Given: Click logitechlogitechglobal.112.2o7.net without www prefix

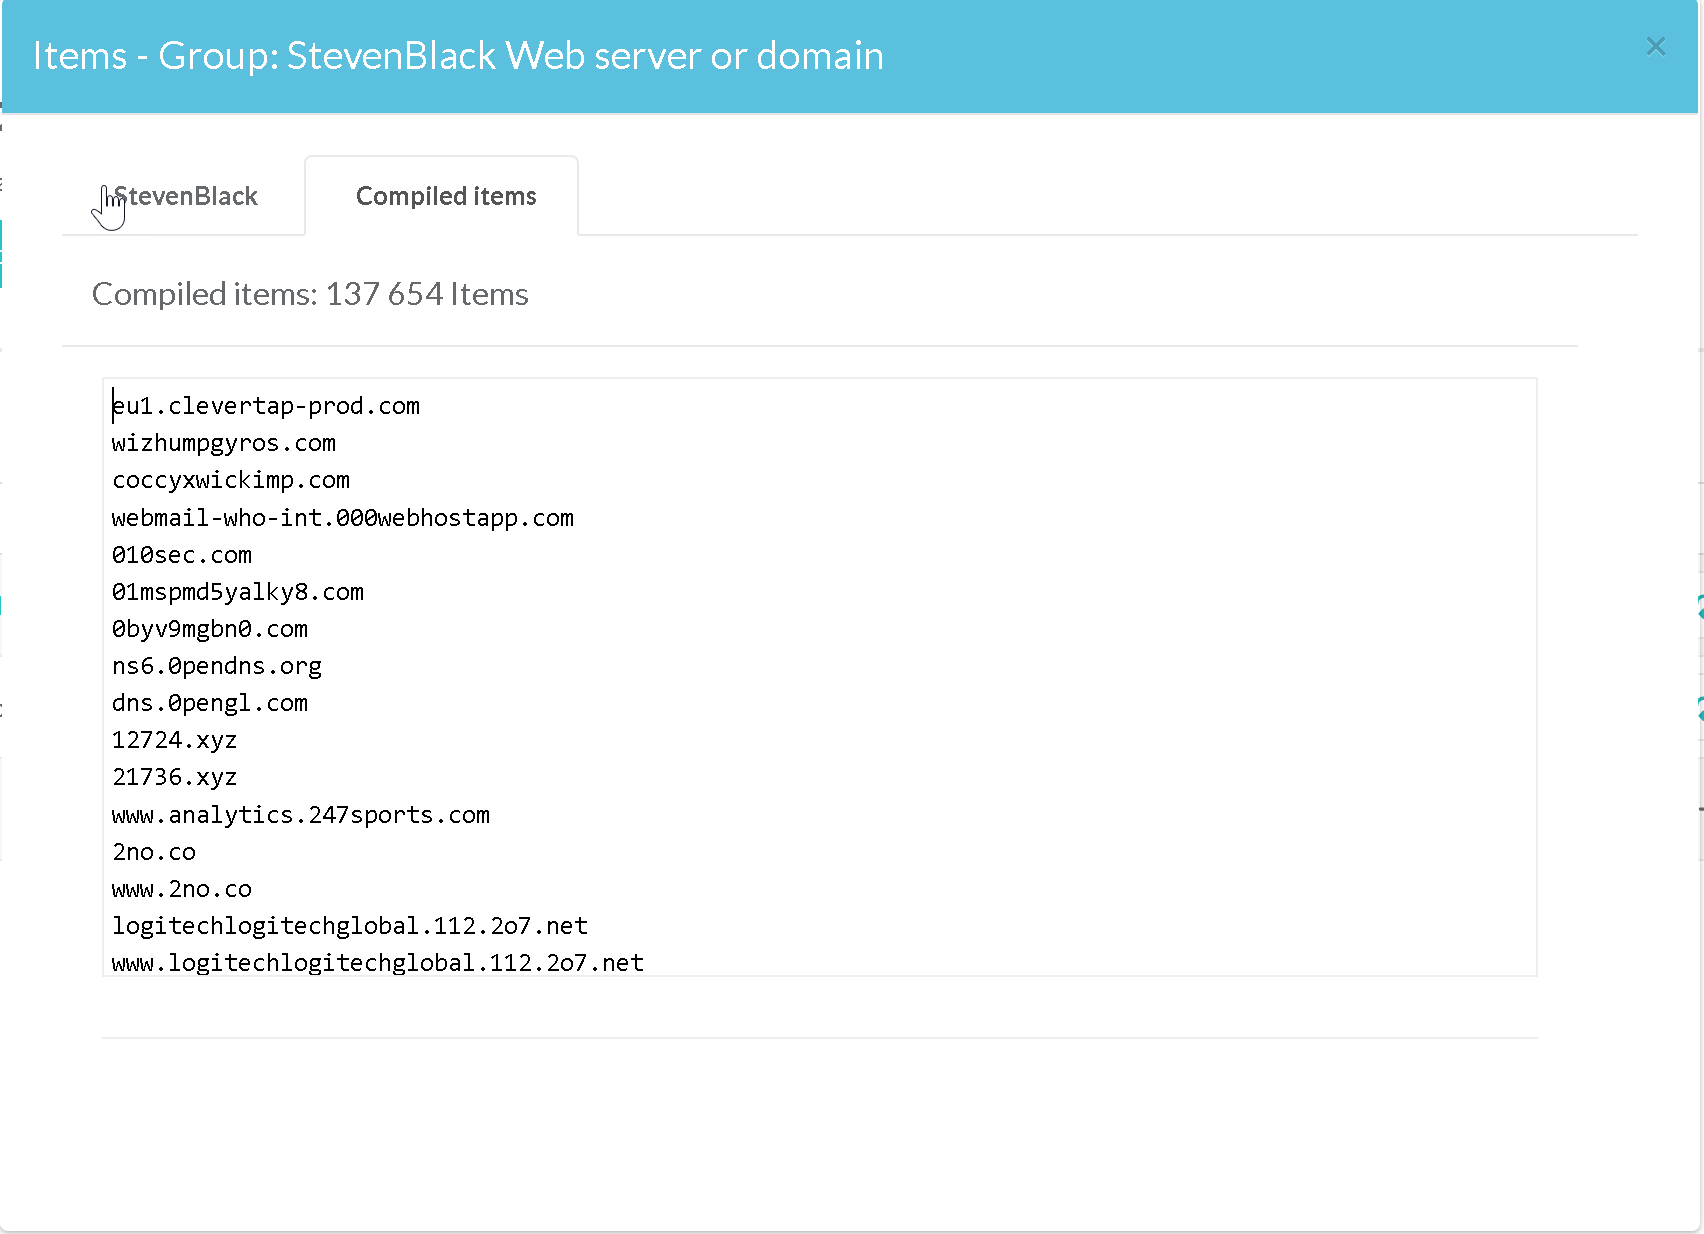Looking at the screenshot, I should (x=350, y=926).
